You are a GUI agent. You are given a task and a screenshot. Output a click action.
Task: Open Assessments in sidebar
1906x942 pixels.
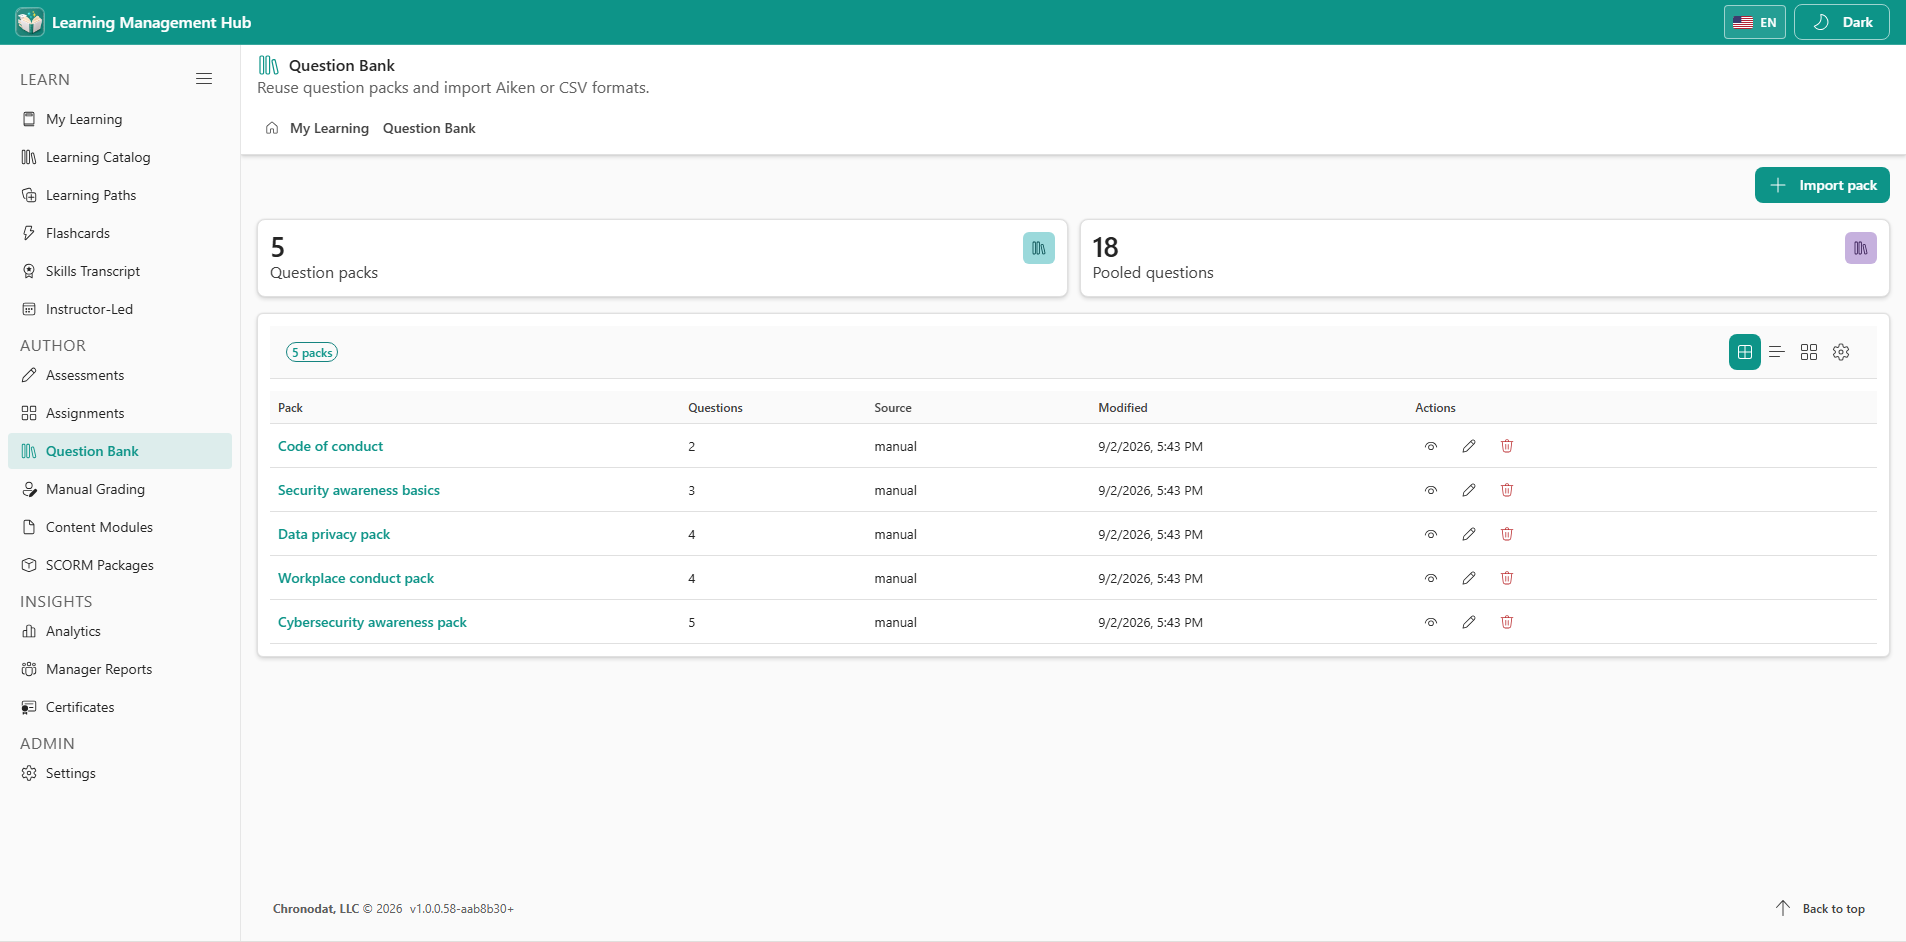click(x=120, y=375)
